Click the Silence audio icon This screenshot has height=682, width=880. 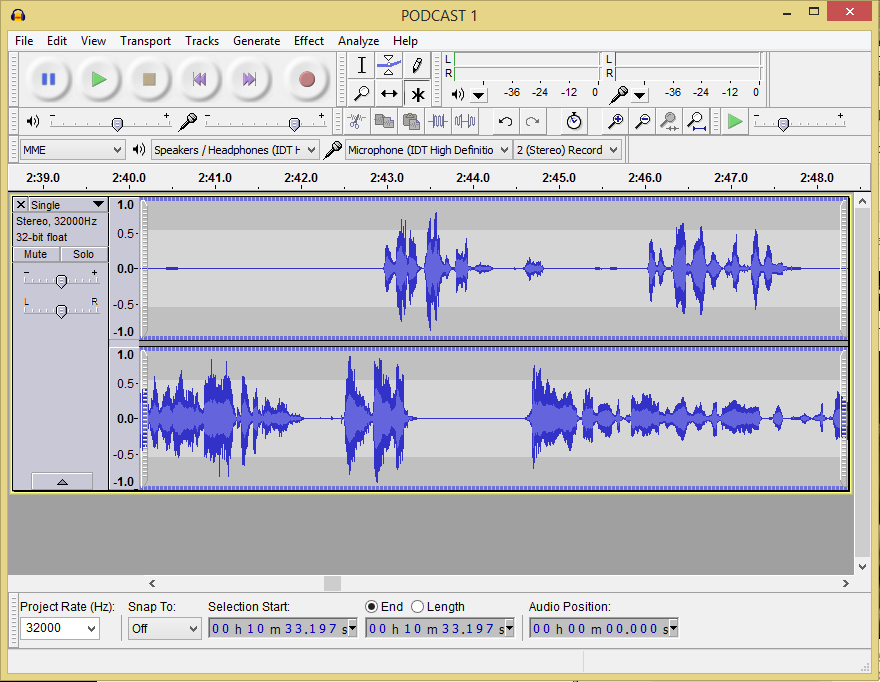pos(465,121)
